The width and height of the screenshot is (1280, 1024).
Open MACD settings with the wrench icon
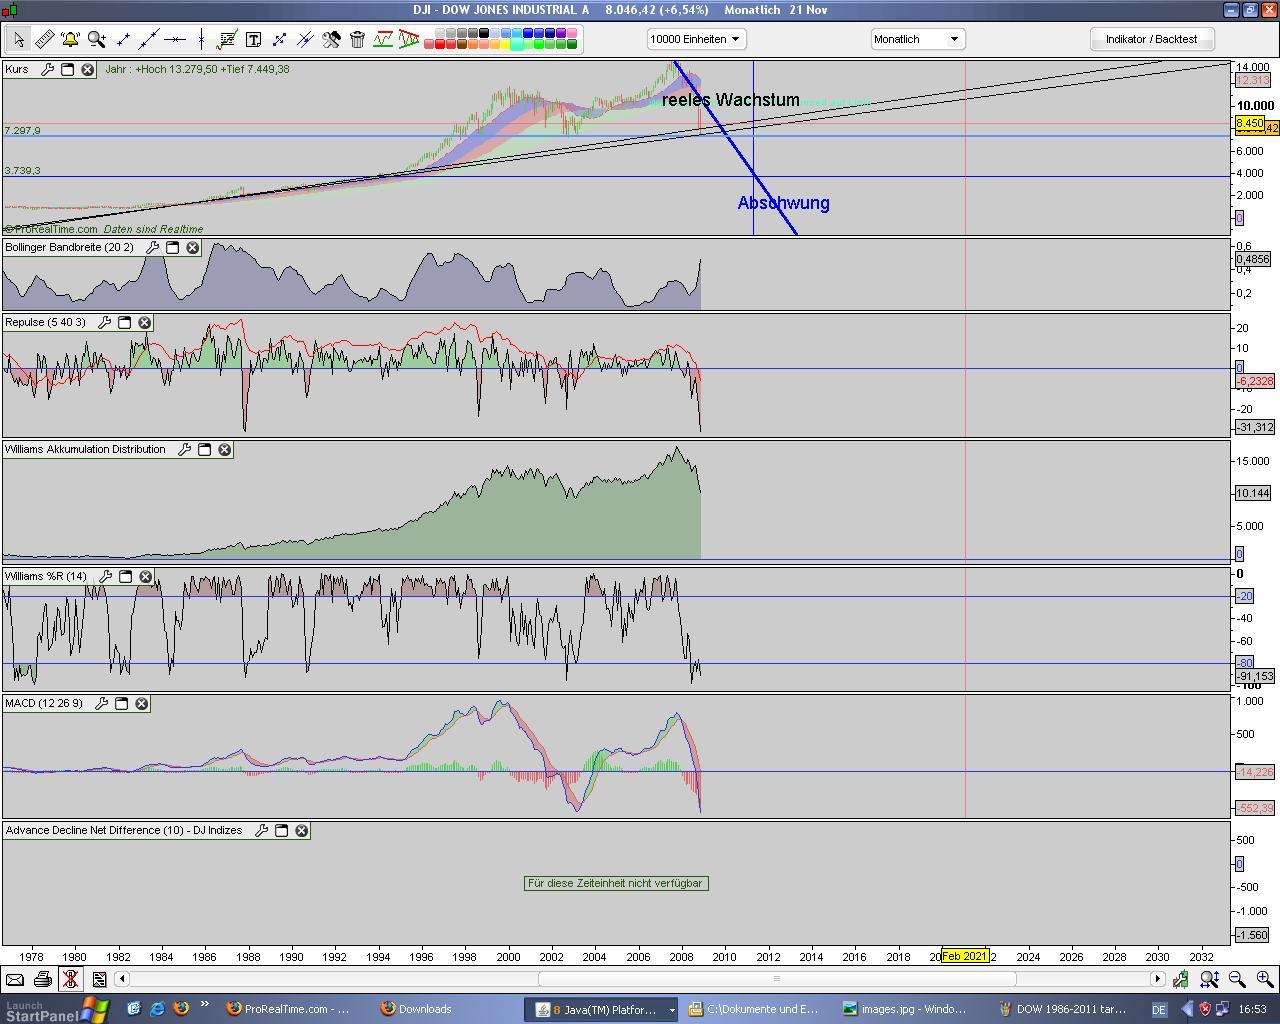[101, 704]
